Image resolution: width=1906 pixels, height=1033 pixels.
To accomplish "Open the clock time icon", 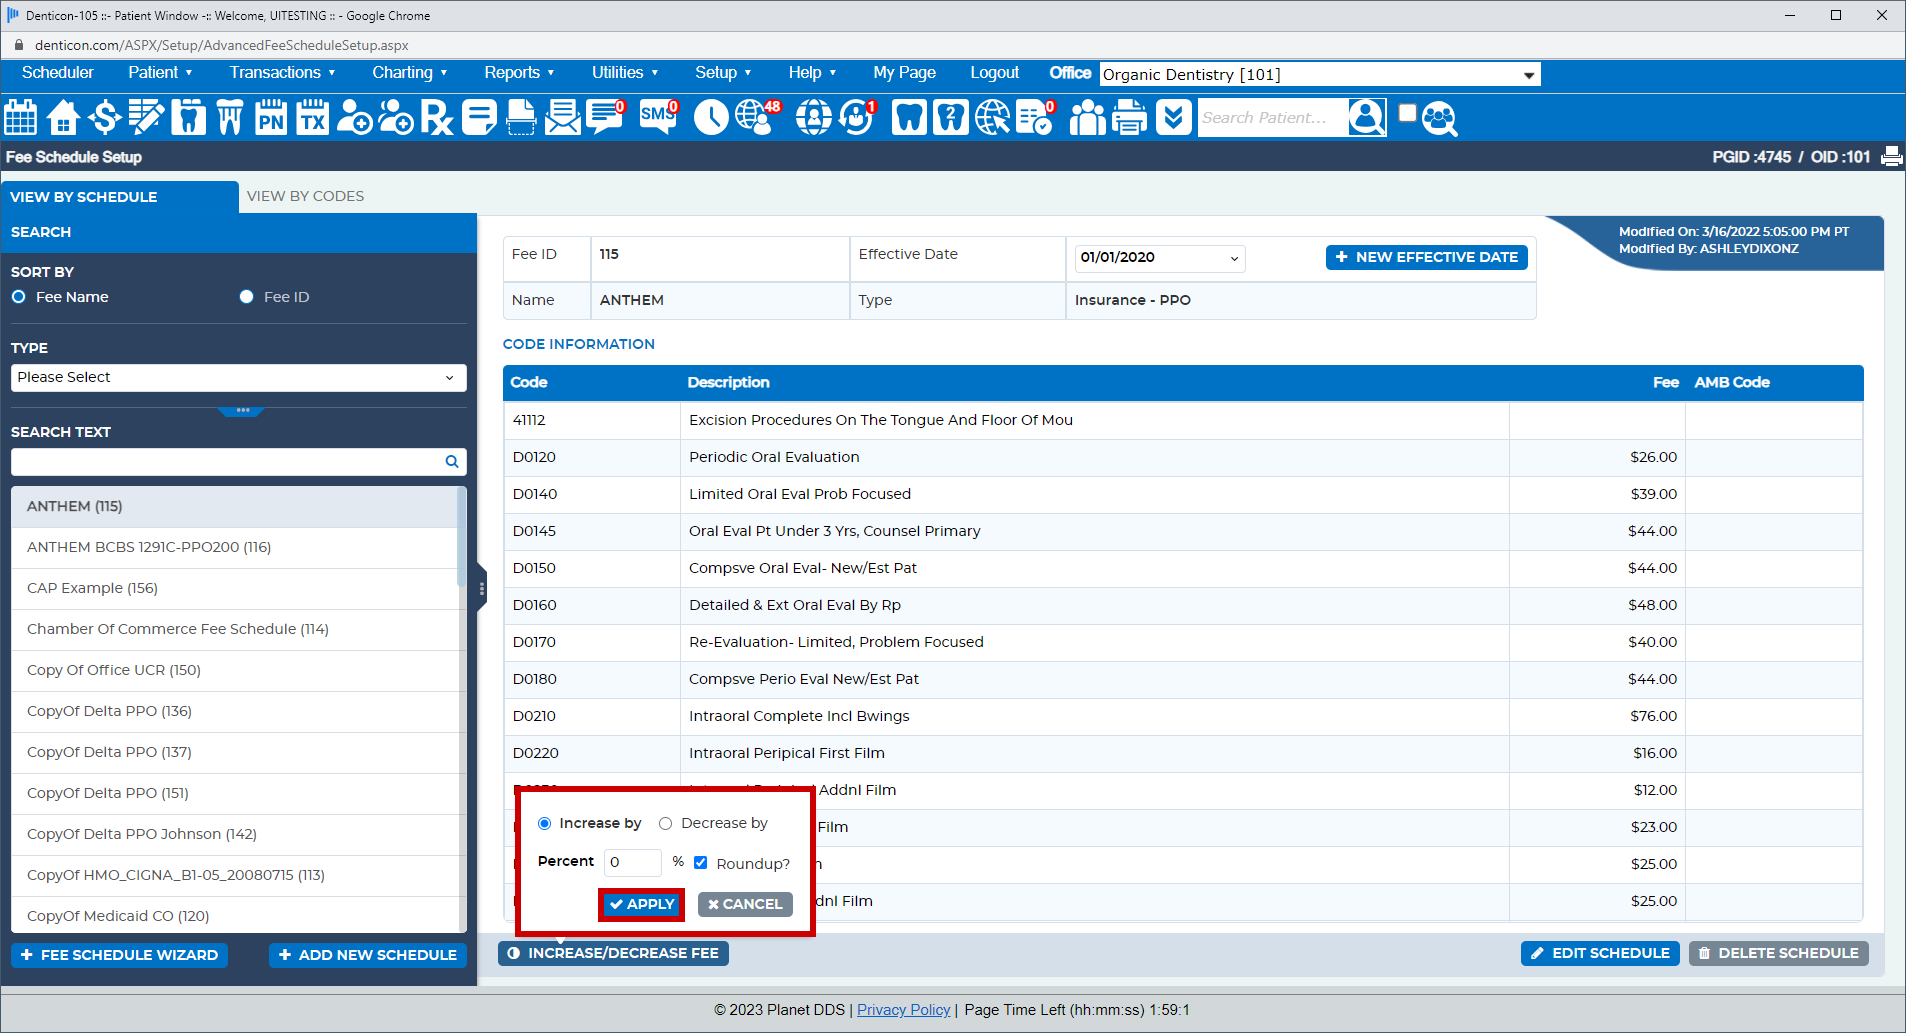I will point(711,117).
